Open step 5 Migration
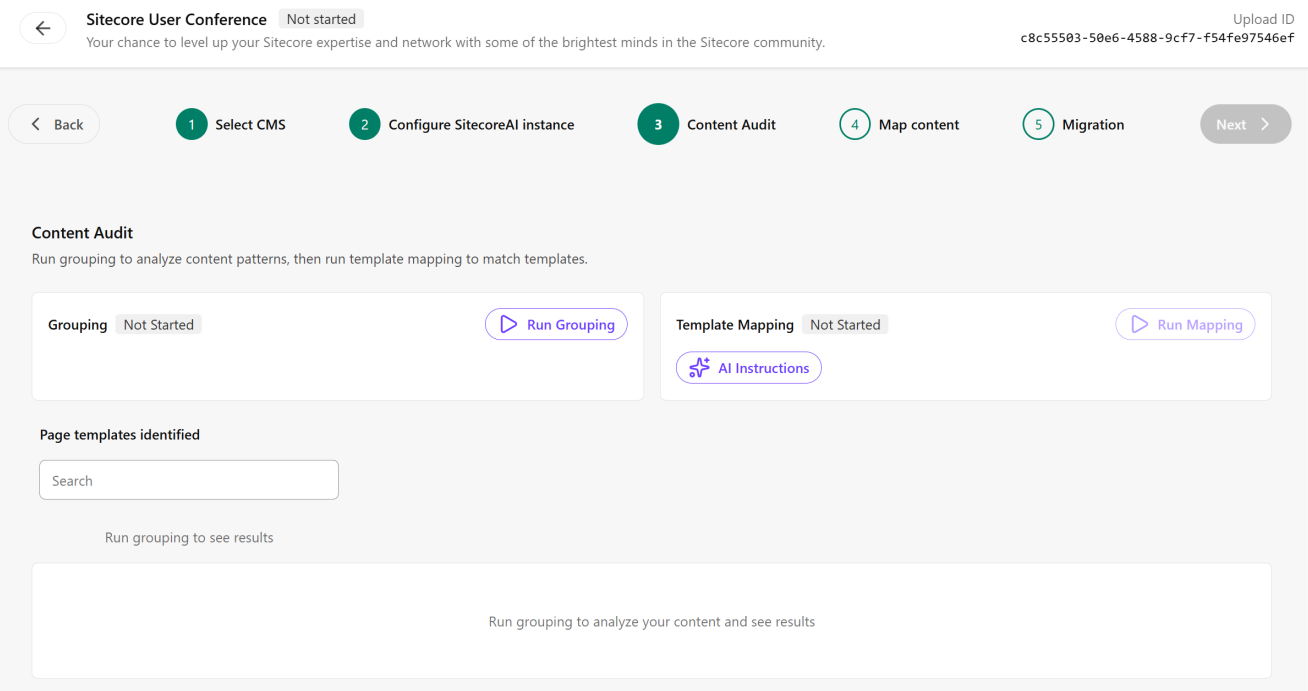Viewport: 1308px width, 691px height. [x=1074, y=124]
